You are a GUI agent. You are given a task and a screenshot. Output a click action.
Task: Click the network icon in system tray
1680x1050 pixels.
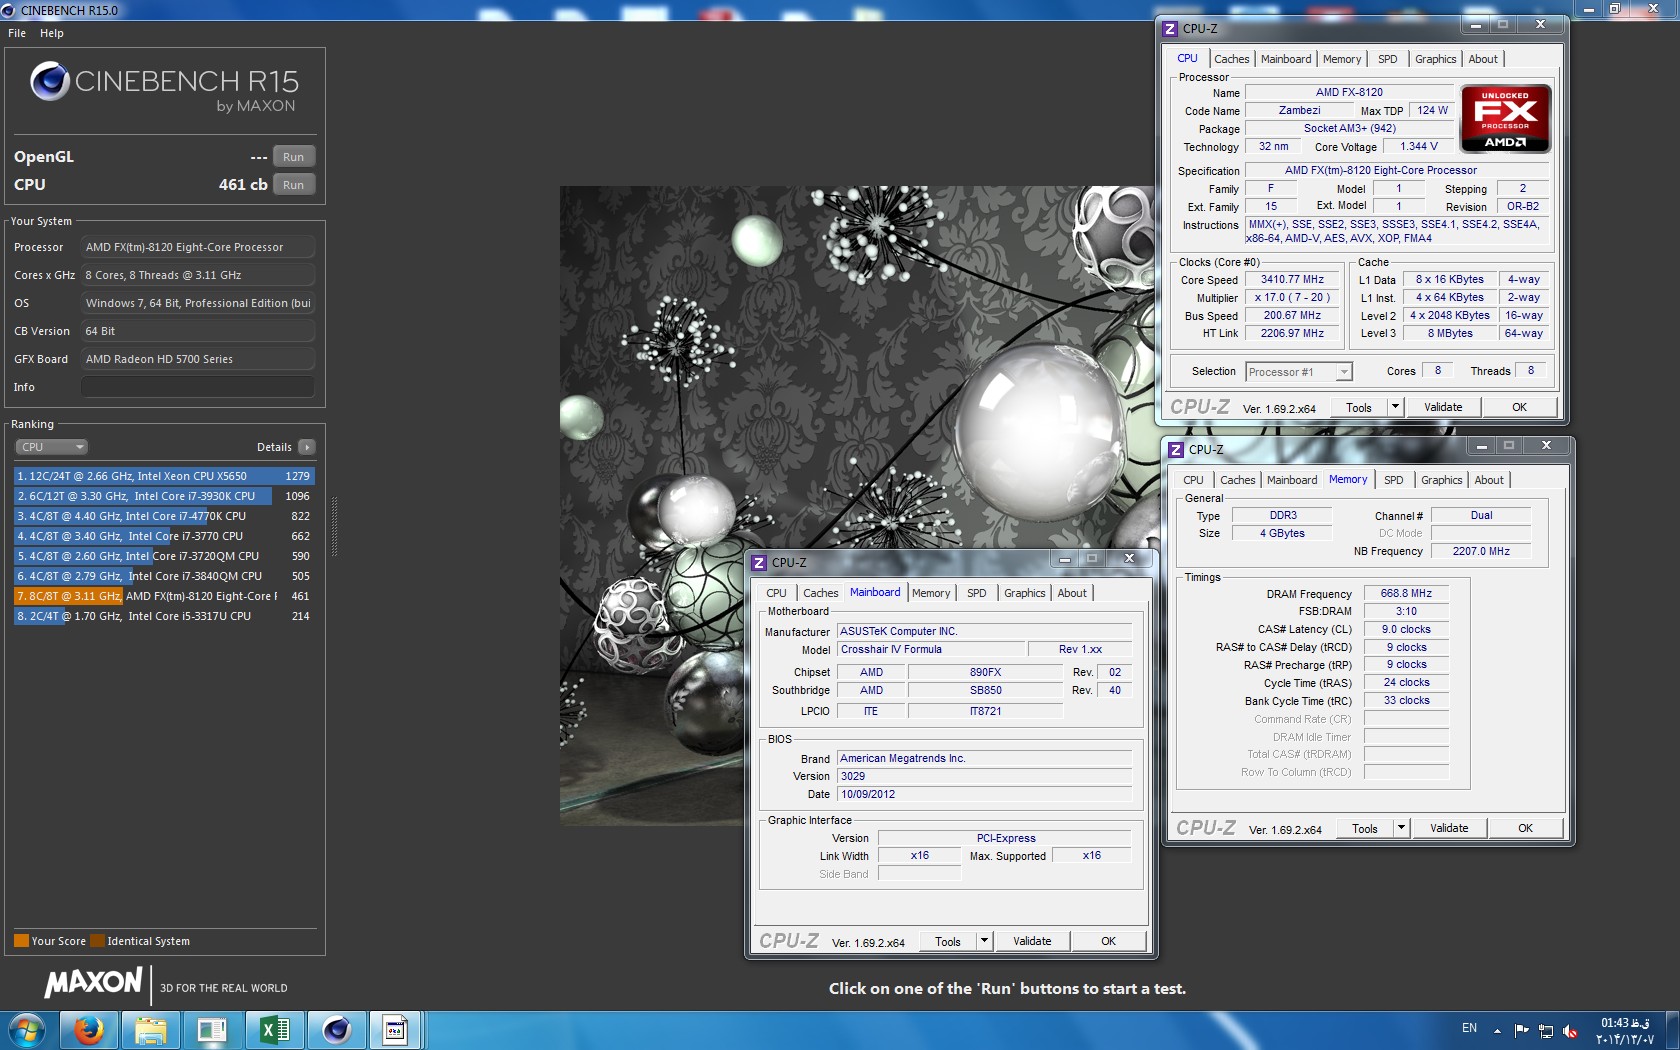pyautogui.click(x=1546, y=1030)
